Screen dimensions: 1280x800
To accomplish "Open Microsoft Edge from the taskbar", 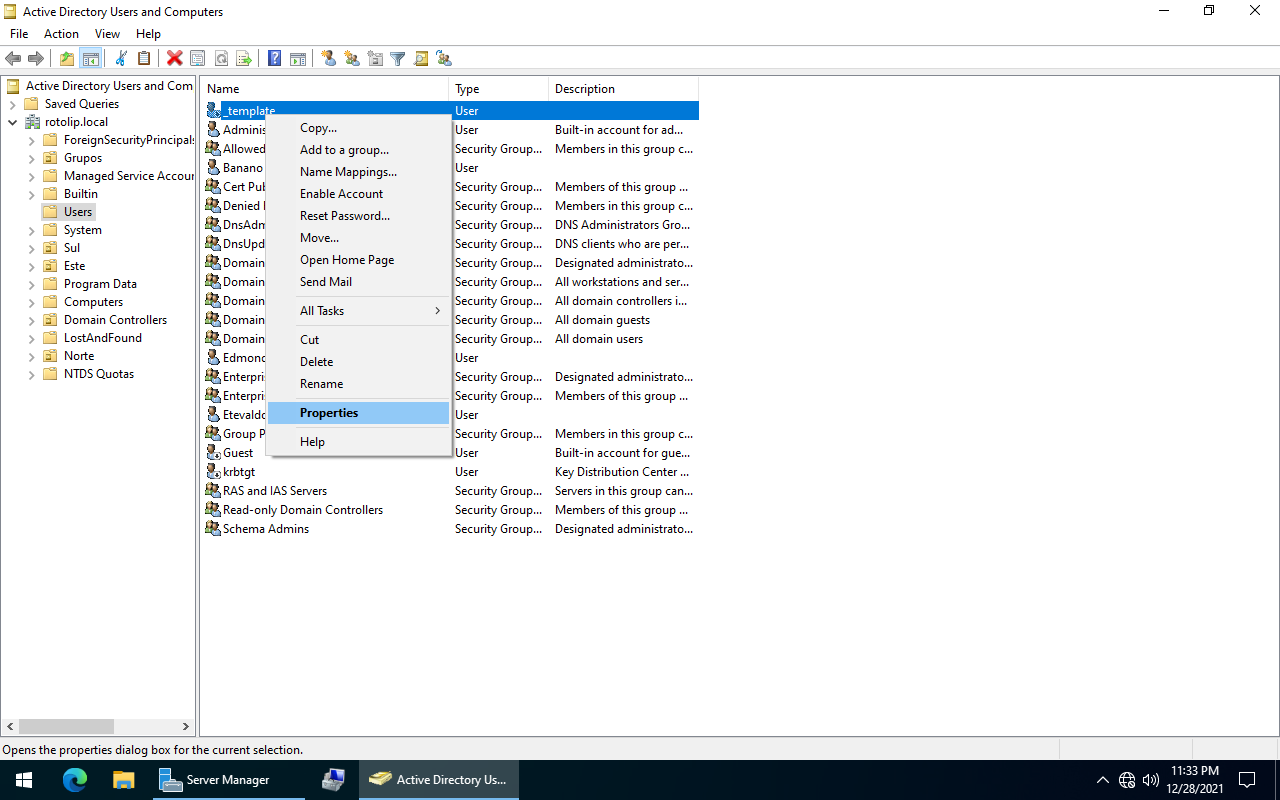I will pos(75,780).
